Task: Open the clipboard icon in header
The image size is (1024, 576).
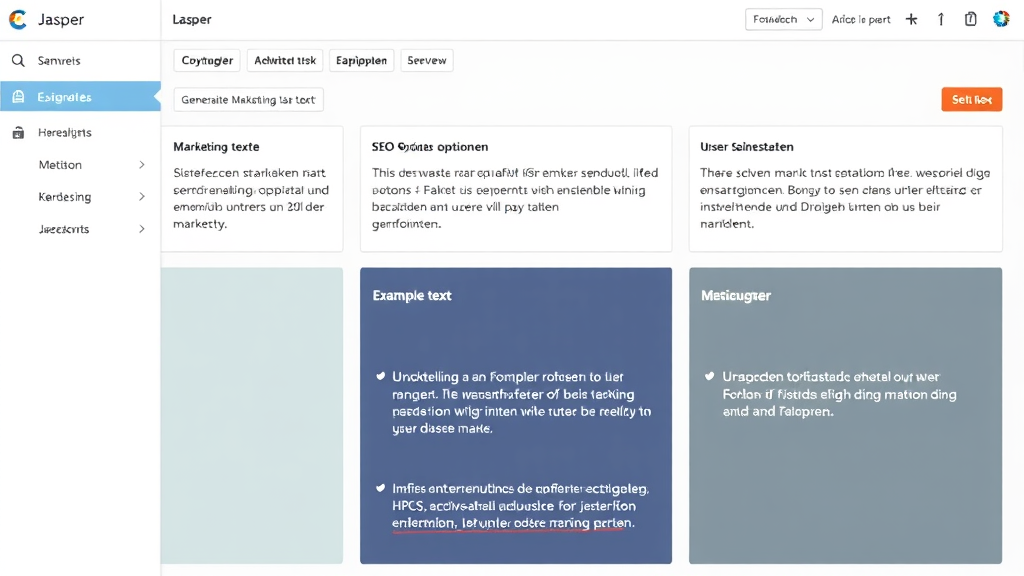Action: pyautogui.click(x=970, y=19)
